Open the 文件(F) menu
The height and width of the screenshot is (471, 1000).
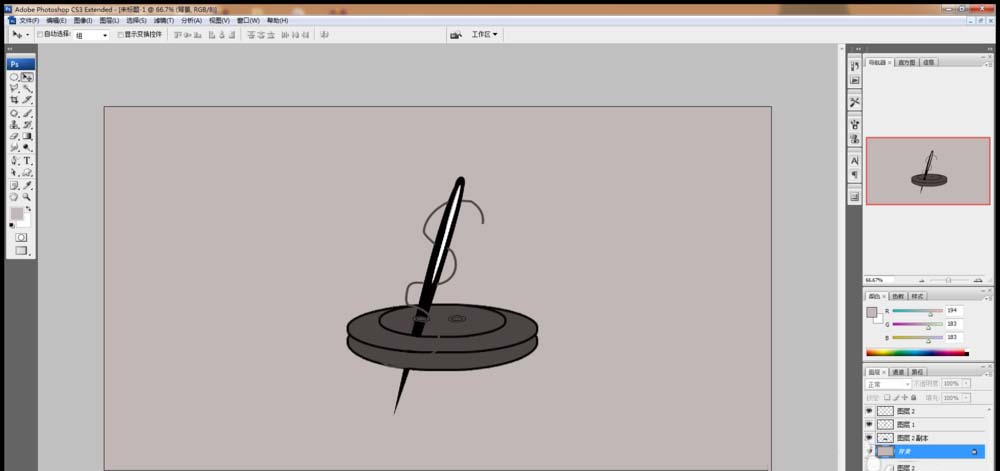coord(29,20)
